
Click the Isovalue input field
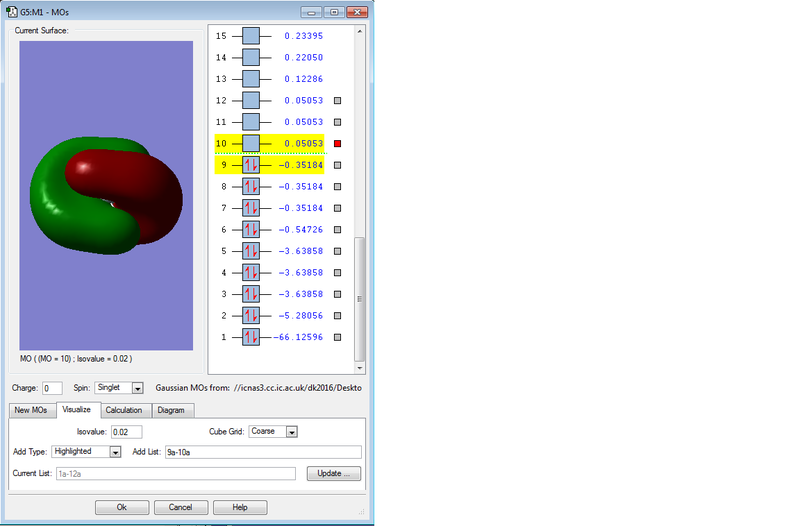tap(126, 432)
